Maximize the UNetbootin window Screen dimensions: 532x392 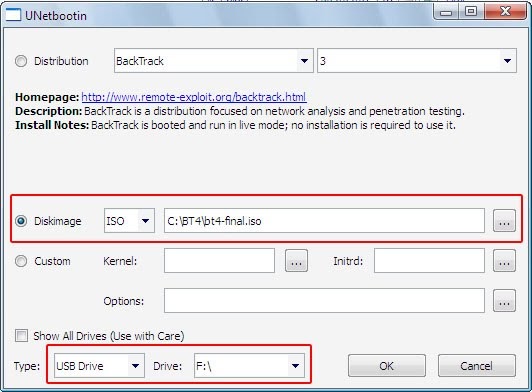tap(471, 12)
